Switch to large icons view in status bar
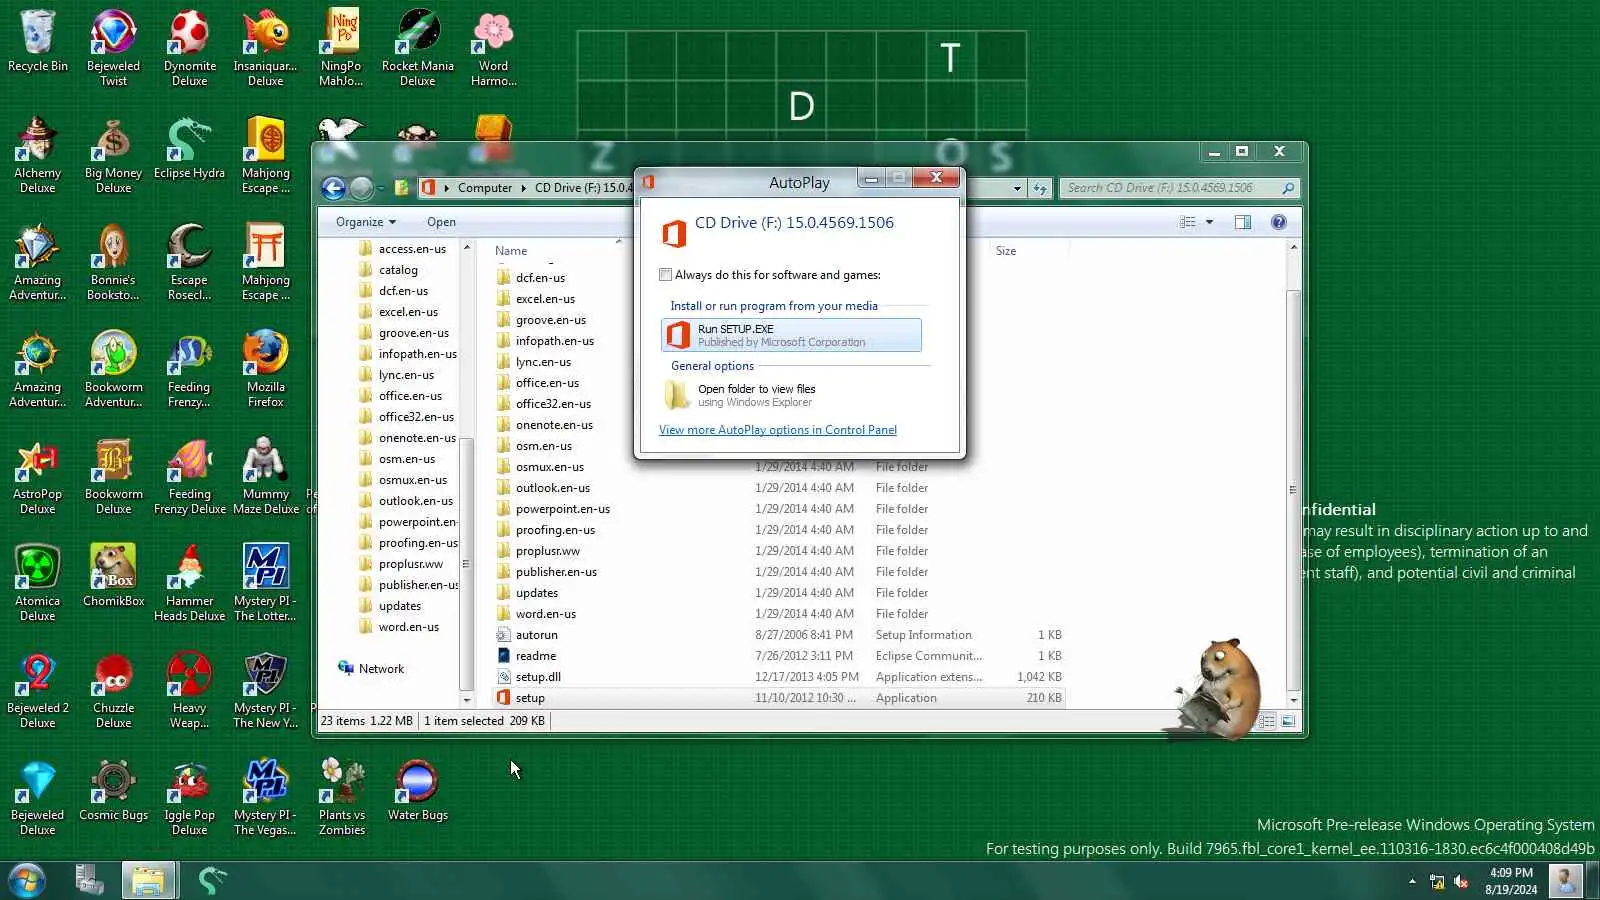Viewport: 1600px width, 900px height. (x=1288, y=721)
